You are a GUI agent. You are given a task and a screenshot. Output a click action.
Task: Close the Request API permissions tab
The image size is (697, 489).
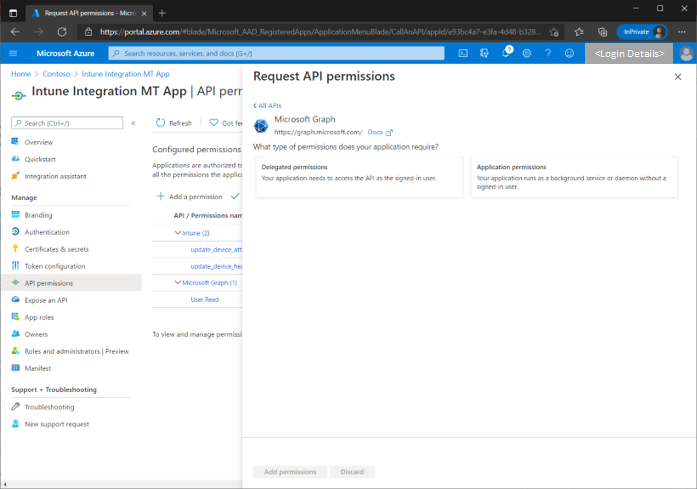(144, 13)
